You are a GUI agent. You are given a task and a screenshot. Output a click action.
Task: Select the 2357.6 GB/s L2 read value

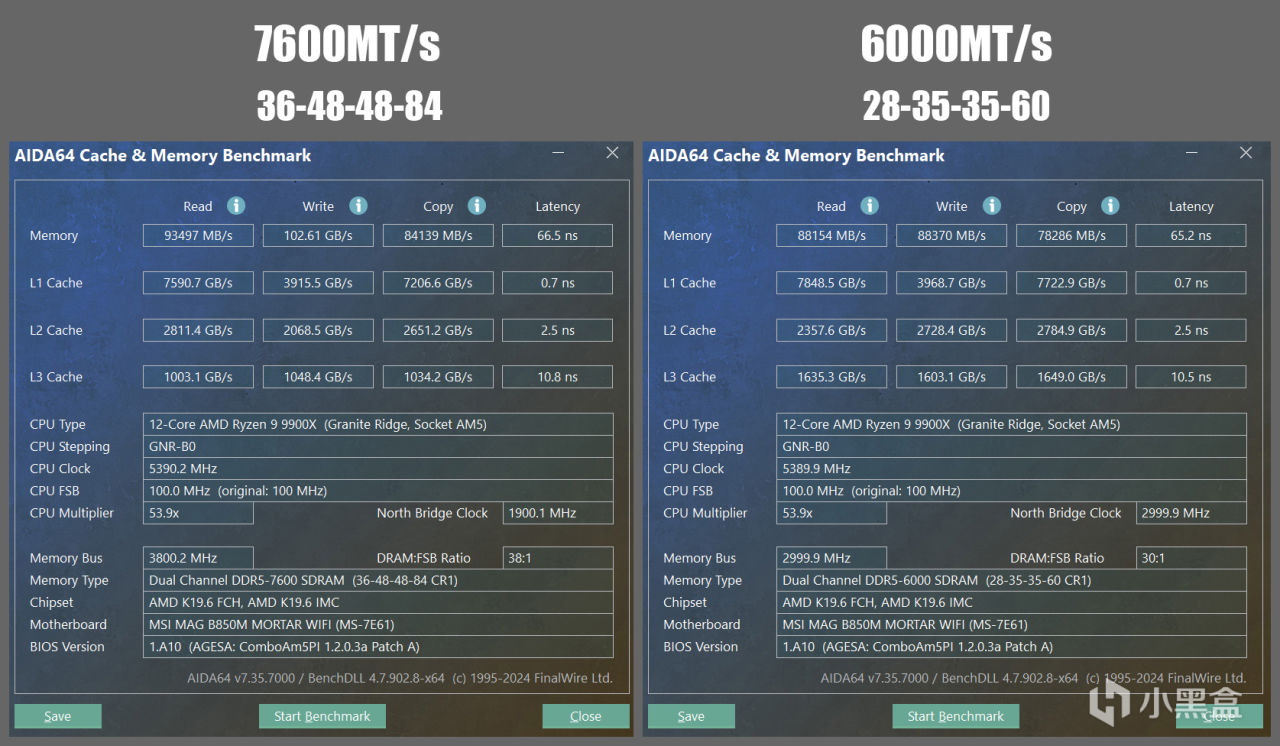click(832, 330)
